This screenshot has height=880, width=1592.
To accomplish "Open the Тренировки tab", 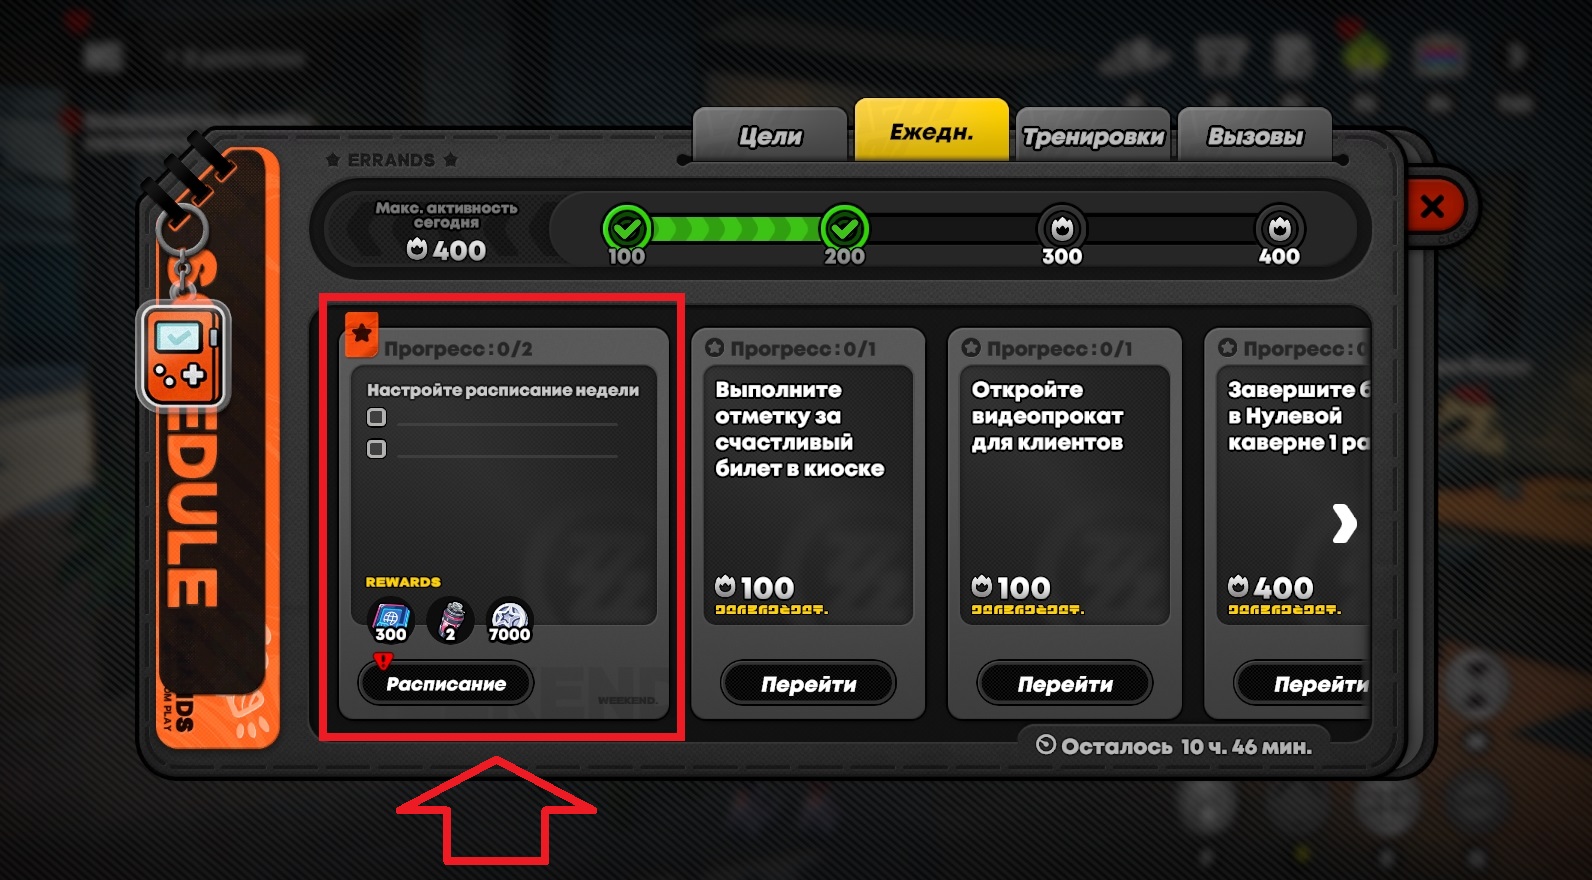I will pos(1093,135).
